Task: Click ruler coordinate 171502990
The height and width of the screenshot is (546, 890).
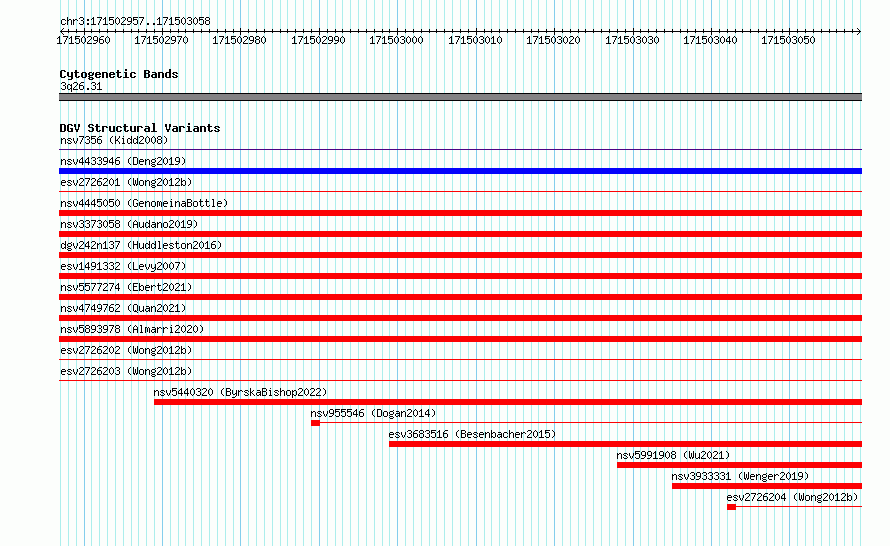Action: coord(318,40)
